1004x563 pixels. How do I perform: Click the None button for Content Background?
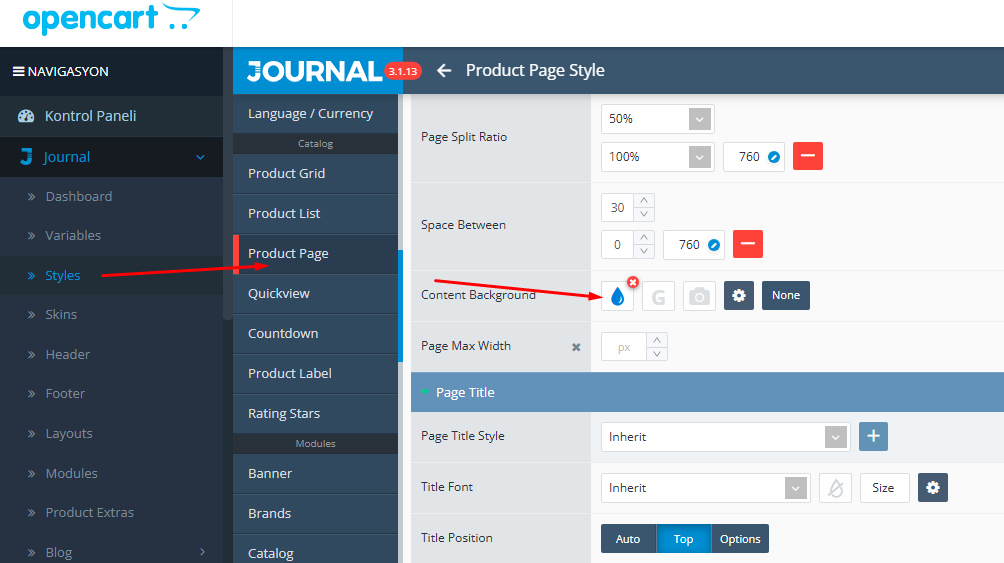(786, 295)
